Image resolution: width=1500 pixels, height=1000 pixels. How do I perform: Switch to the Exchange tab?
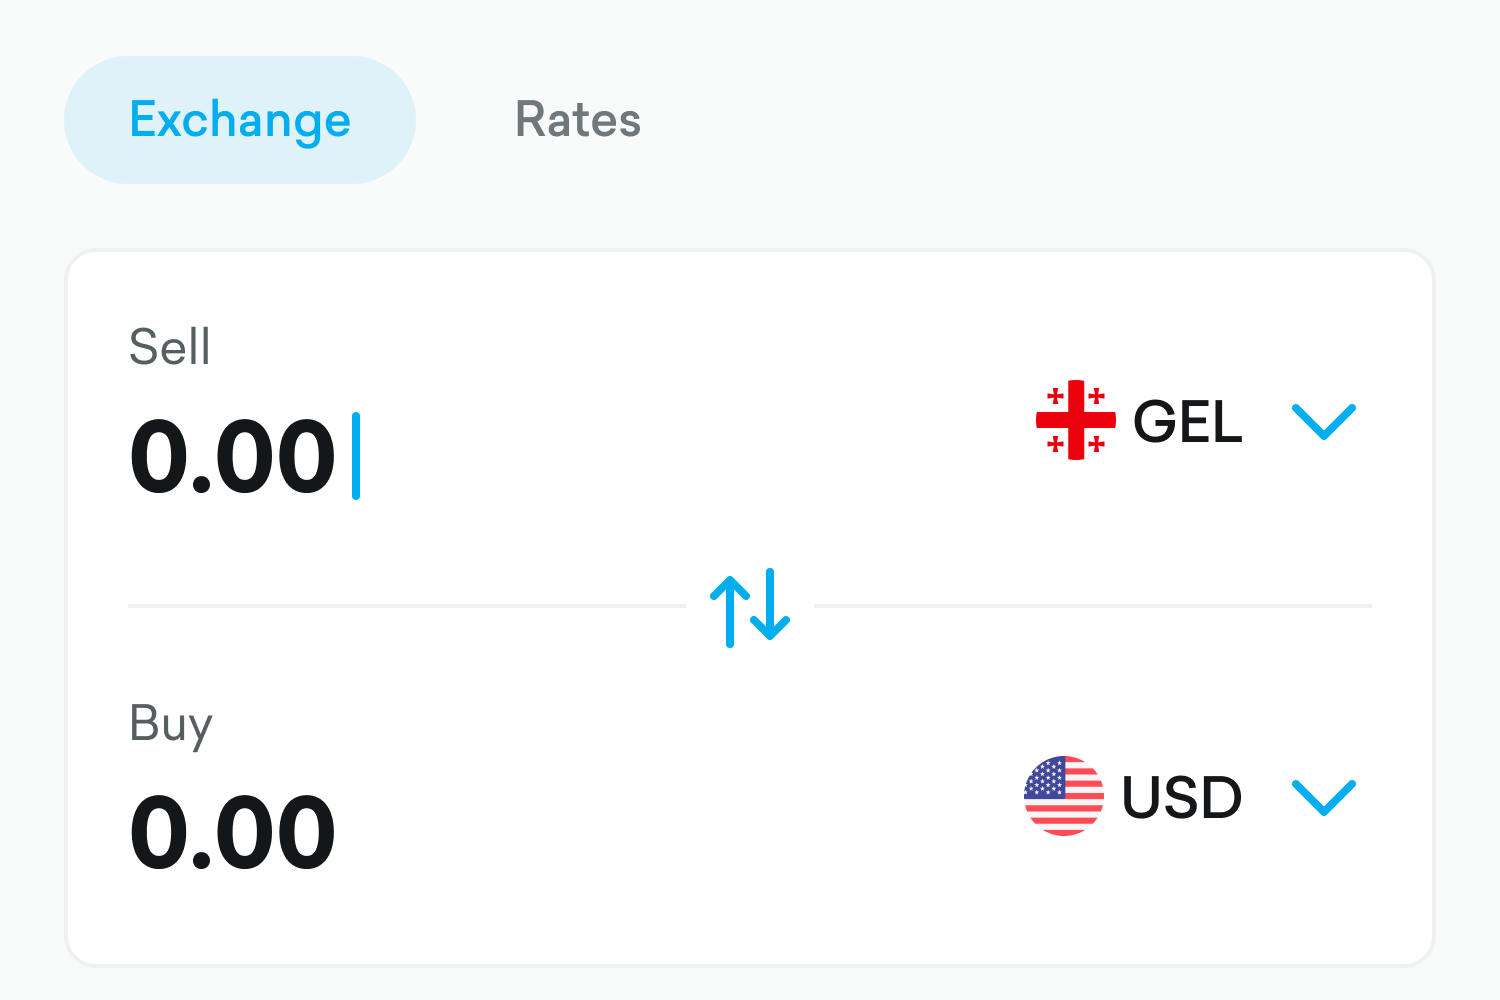point(240,120)
